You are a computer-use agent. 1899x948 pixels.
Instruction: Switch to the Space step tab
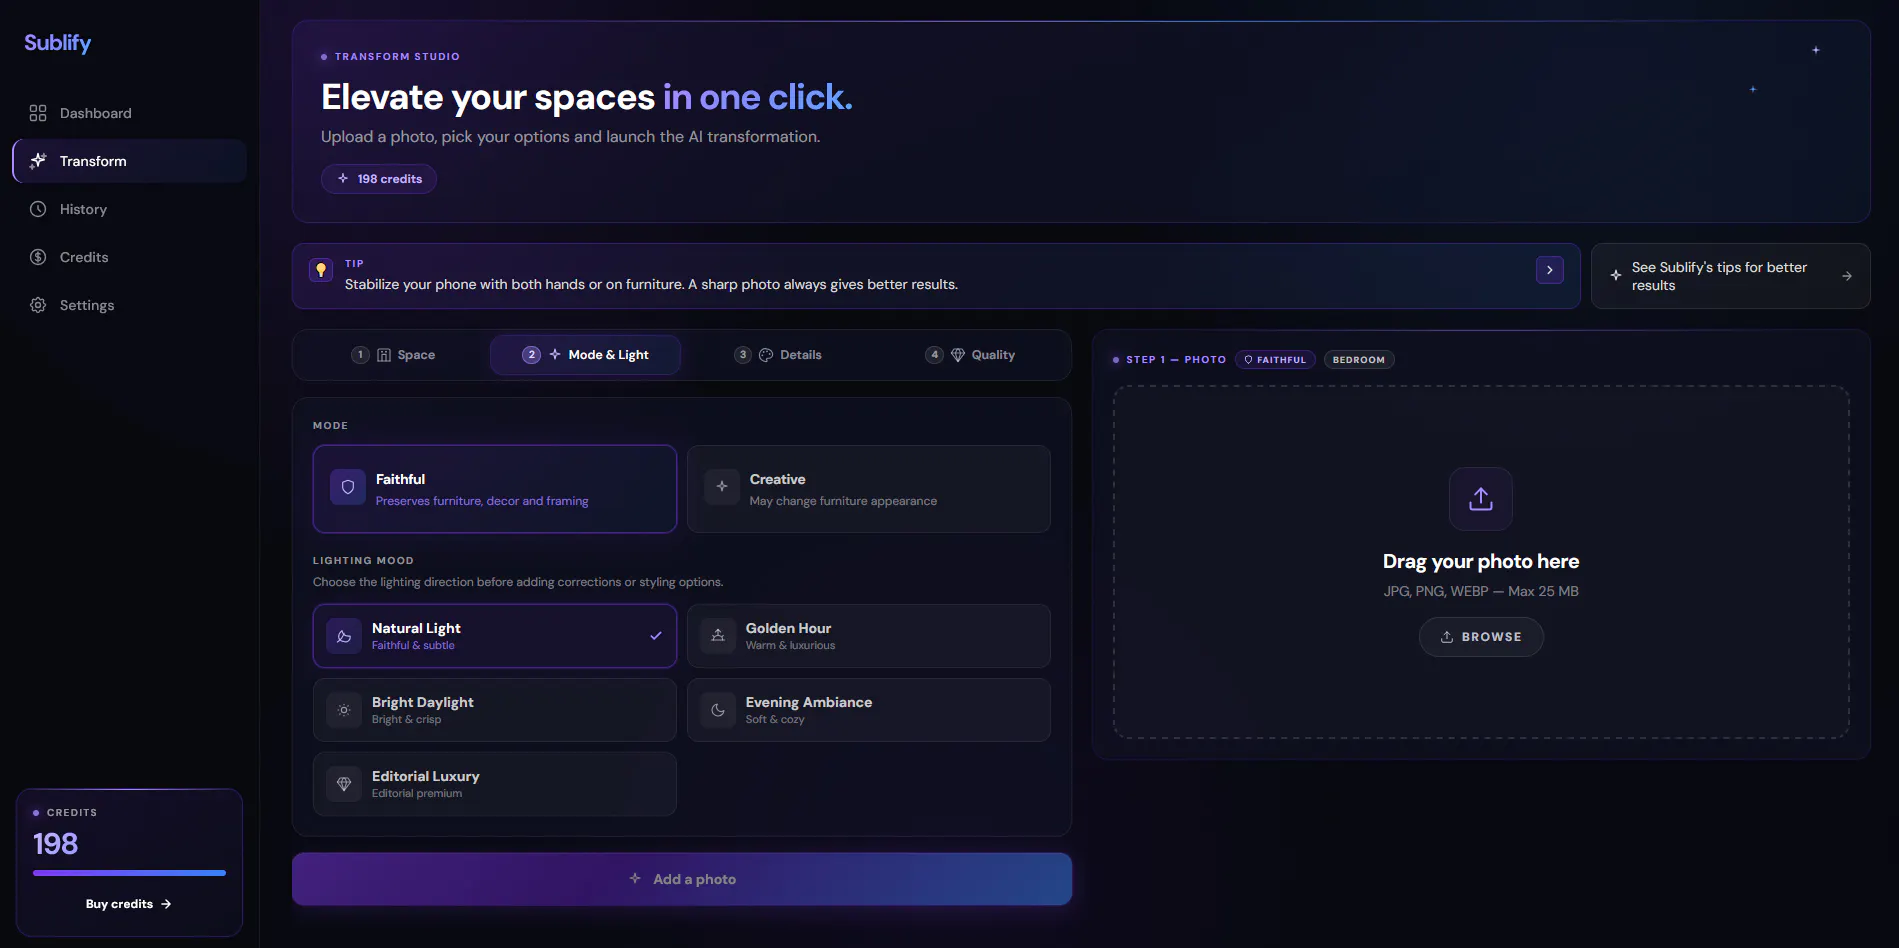click(394, 355)
